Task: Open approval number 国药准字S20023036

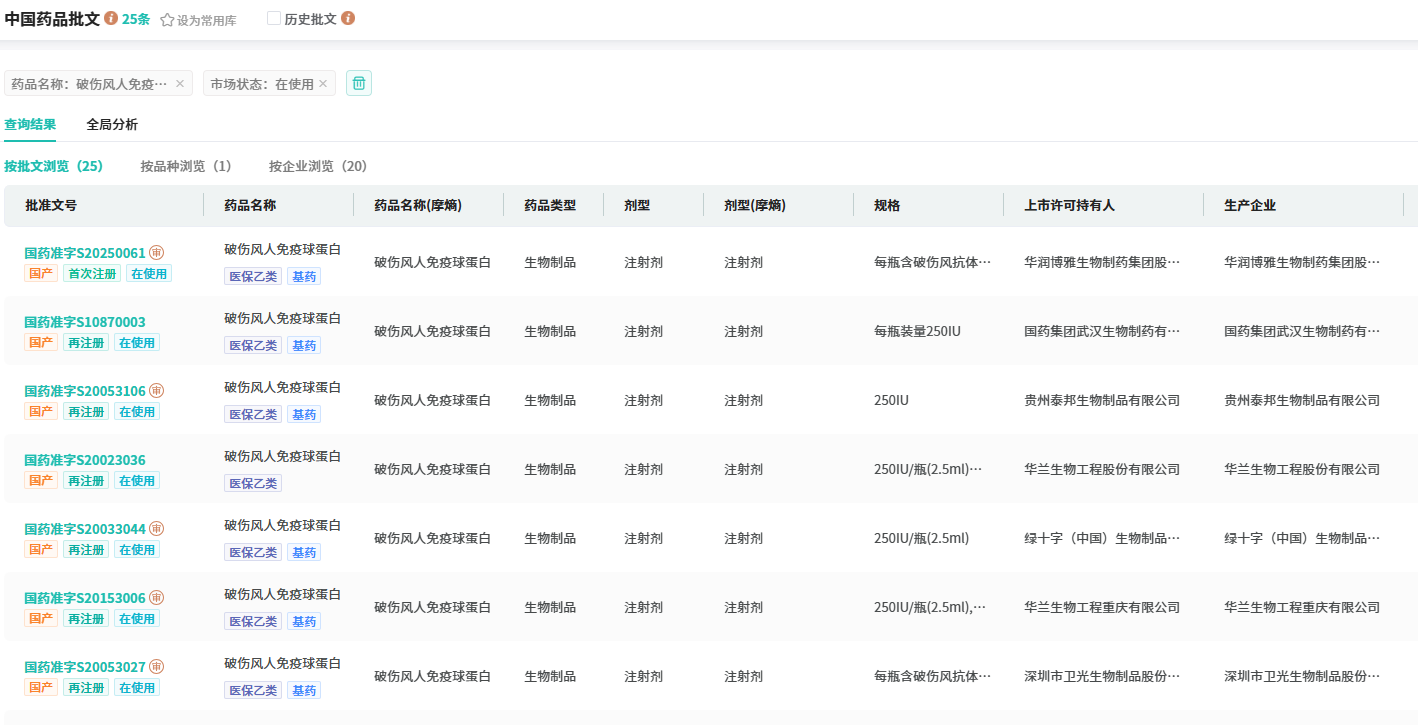Action: [x=85, y=460]
